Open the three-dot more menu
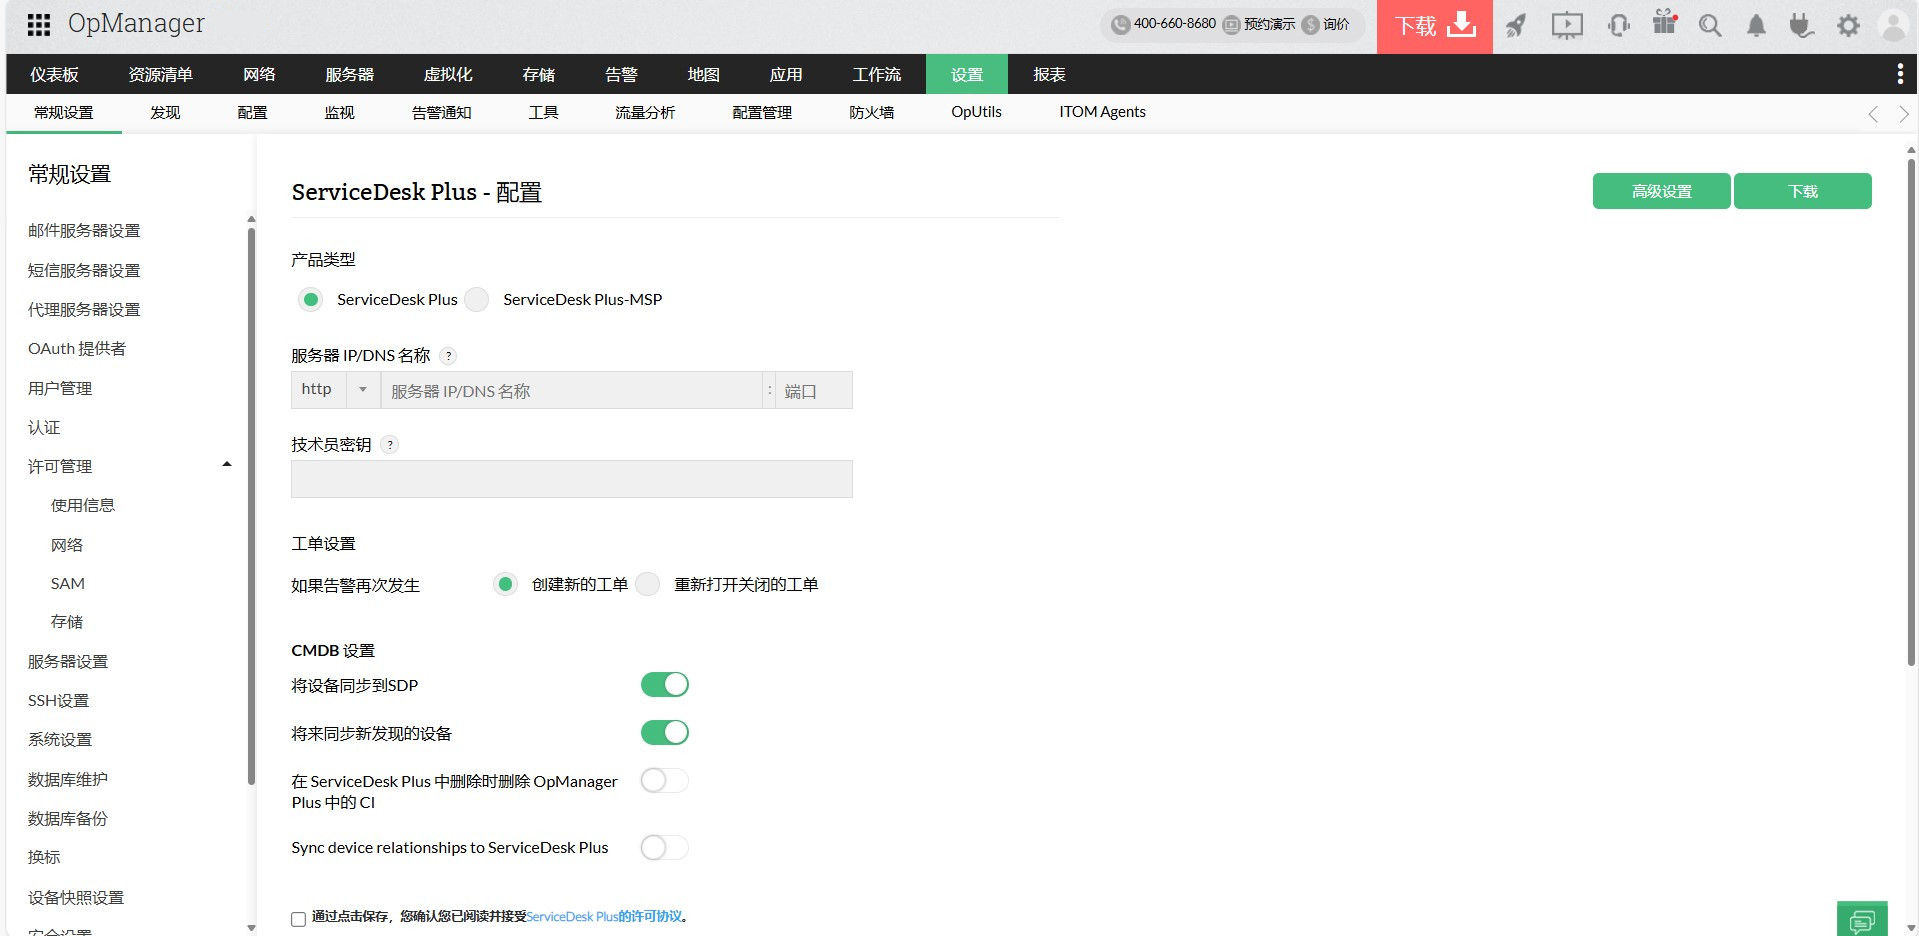The height and width of the screenshot is (936, 1919). (x=1900, y=74)
